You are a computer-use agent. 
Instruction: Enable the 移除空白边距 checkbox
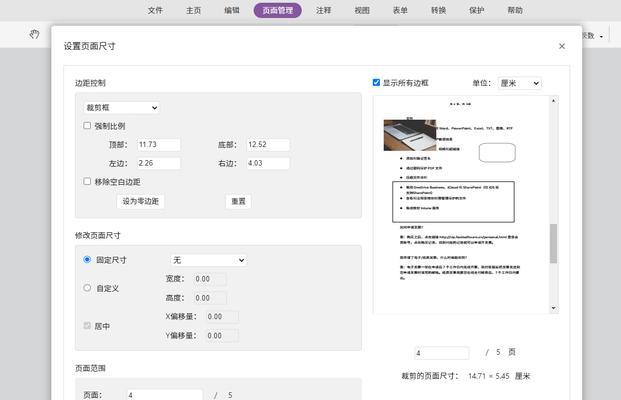(87, 181)
